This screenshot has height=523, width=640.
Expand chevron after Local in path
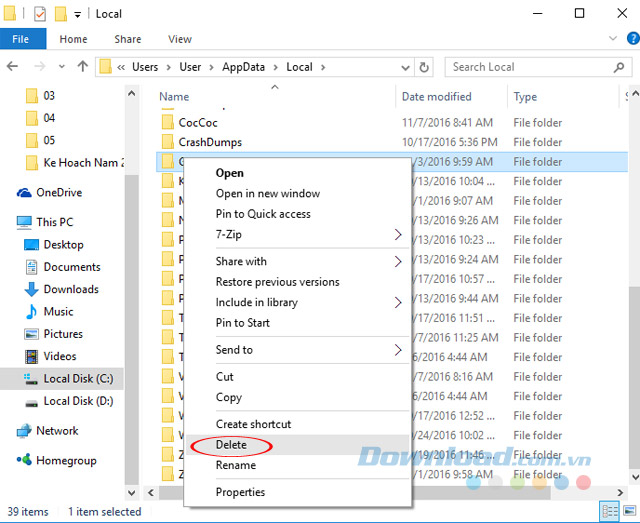(323, 67)
